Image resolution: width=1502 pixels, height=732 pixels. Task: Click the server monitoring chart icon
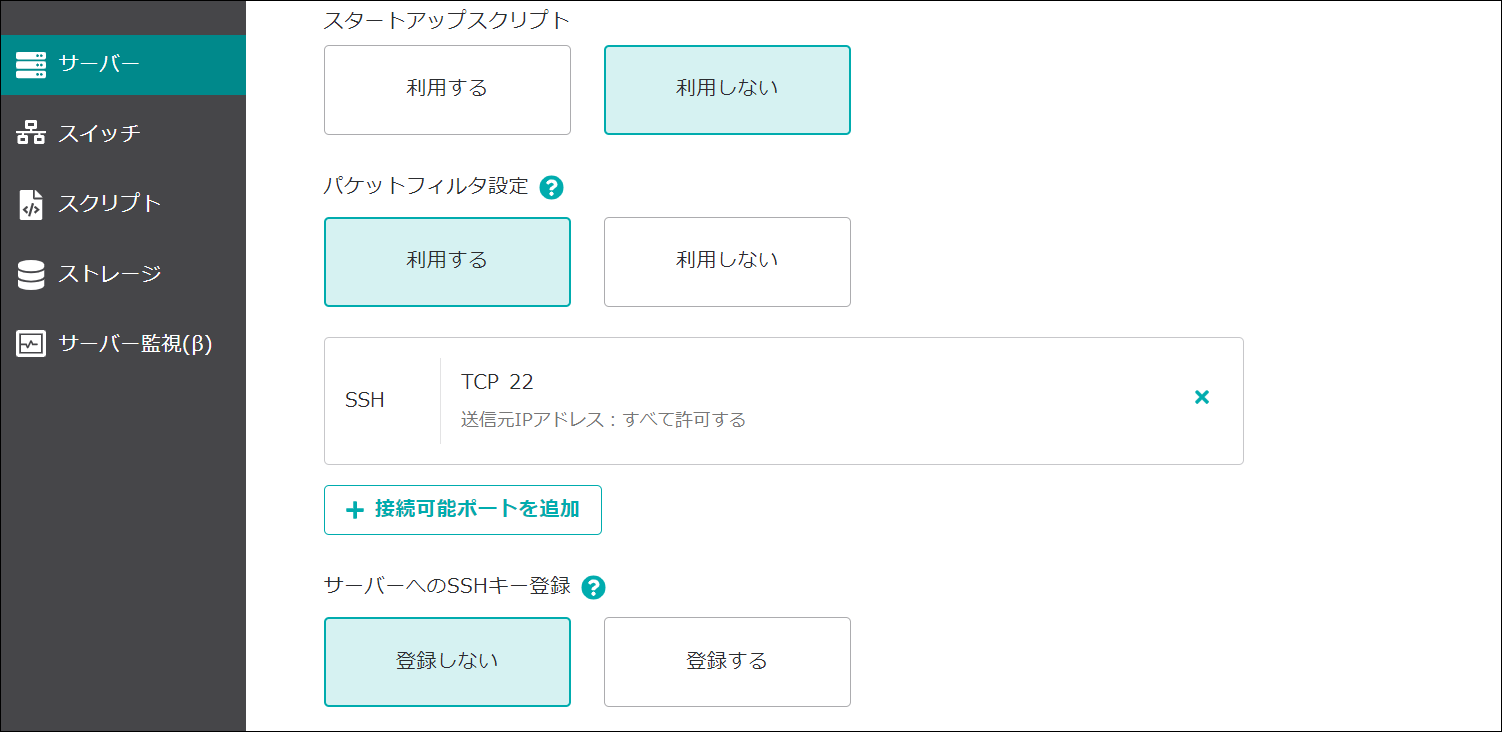31,344
